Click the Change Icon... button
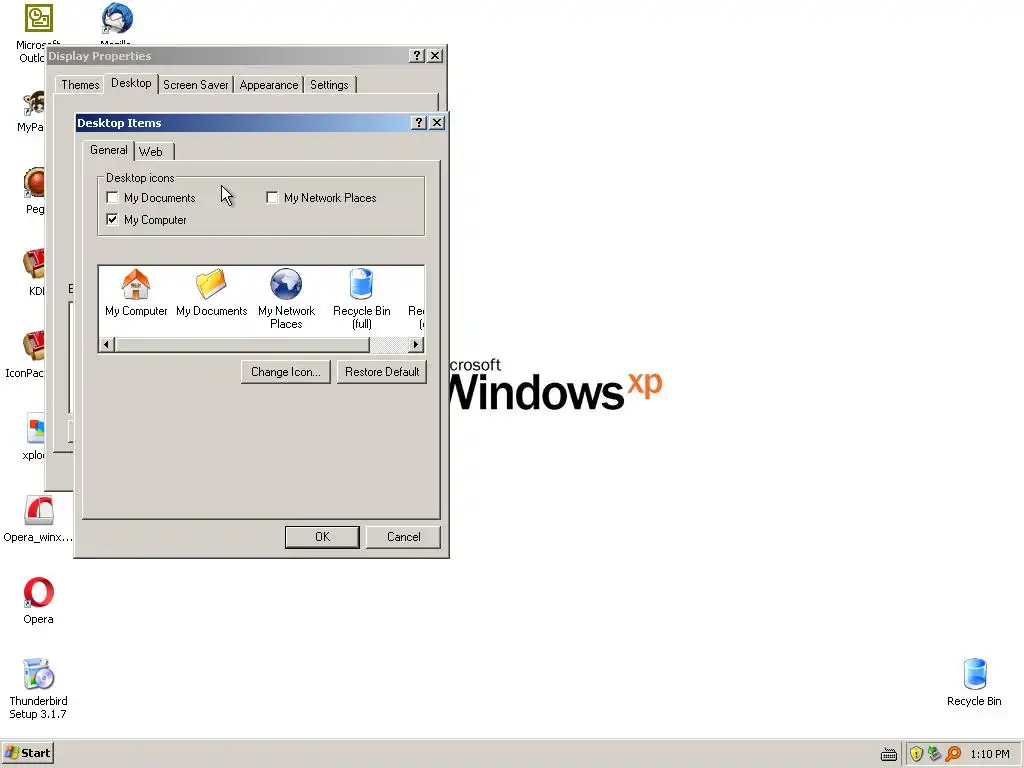1024x768 pixels. [x=285, y=372]
